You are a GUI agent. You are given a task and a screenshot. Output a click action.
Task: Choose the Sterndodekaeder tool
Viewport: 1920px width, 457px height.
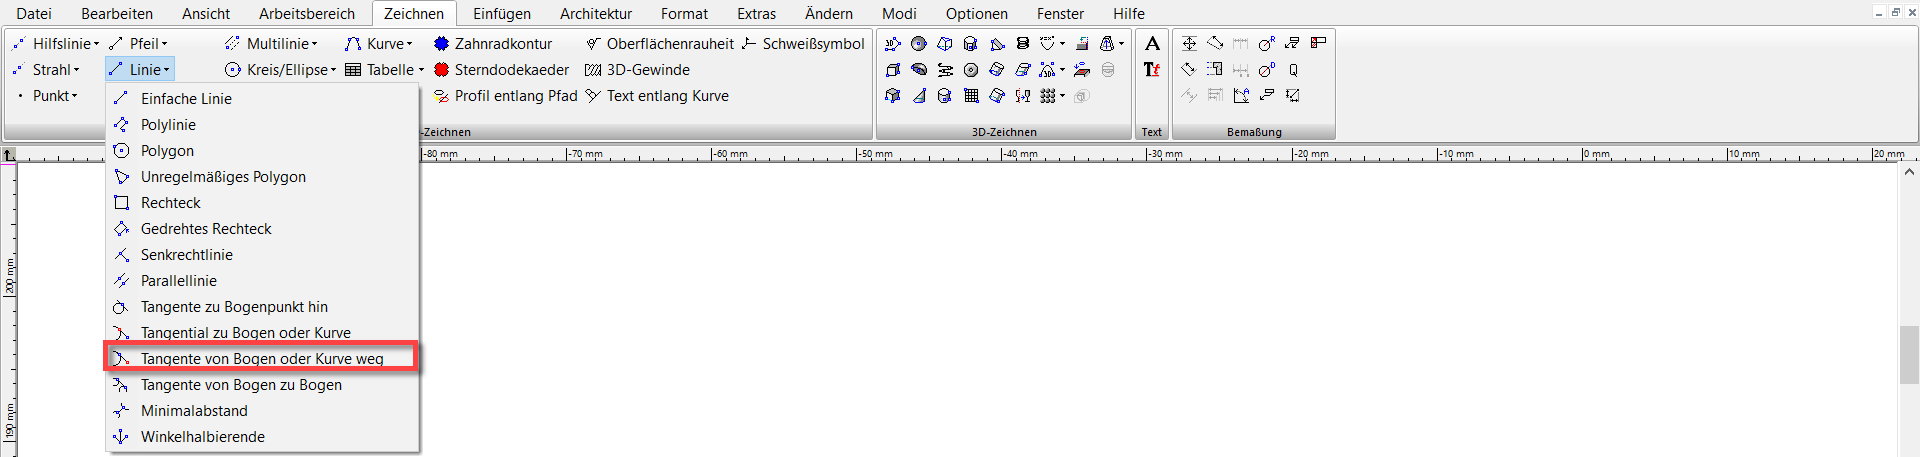click(x=501, y=69)
